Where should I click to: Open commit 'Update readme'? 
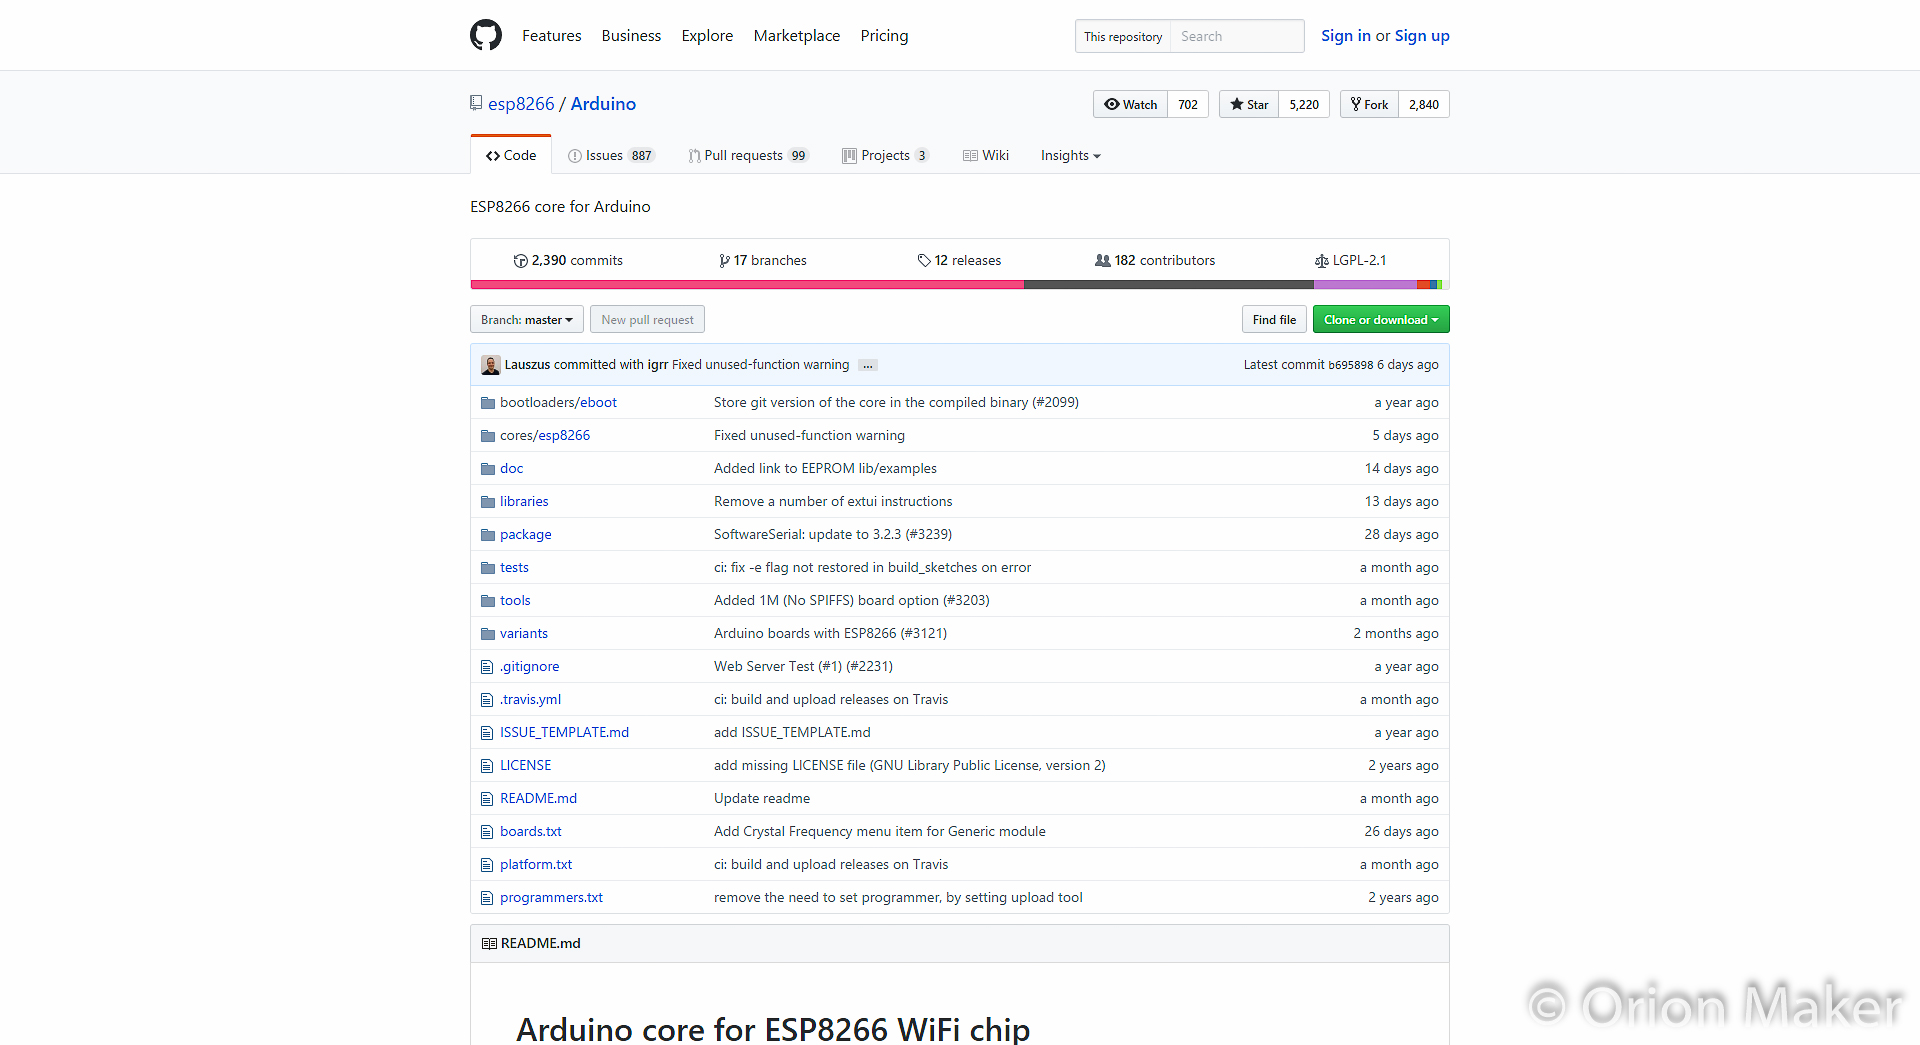tap(762, 799)
